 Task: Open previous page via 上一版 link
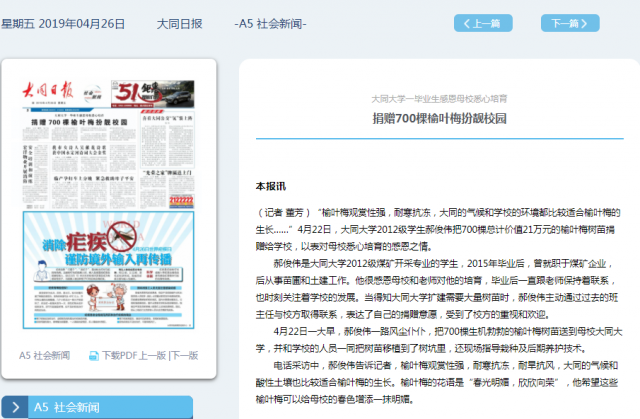coord(152,355)
